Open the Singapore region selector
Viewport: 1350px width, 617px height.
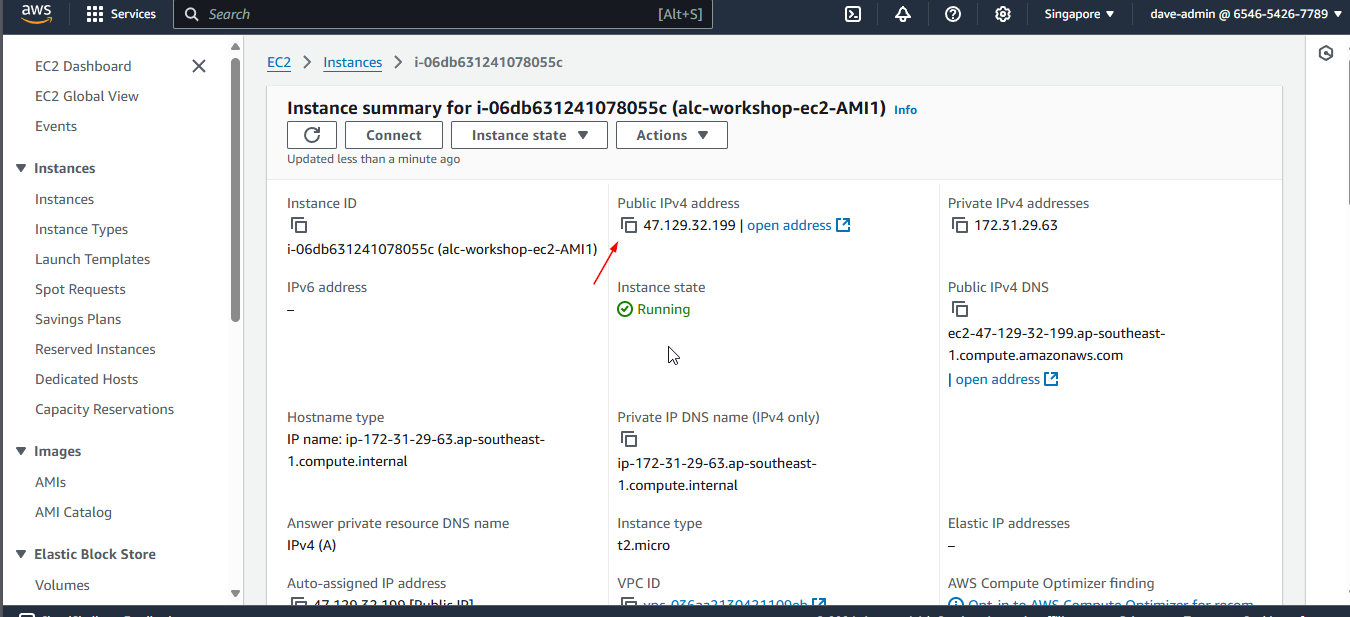coord(1079,14)
